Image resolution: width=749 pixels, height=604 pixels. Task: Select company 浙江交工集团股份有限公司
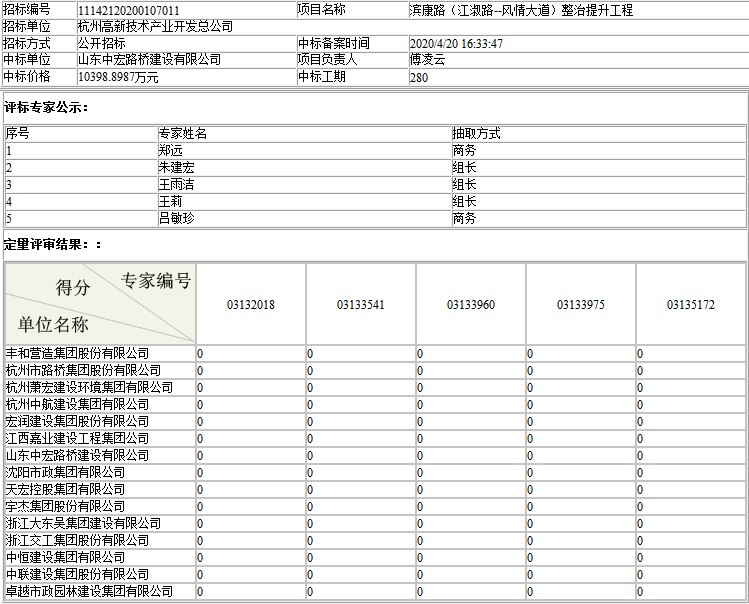tap(77, 540)
